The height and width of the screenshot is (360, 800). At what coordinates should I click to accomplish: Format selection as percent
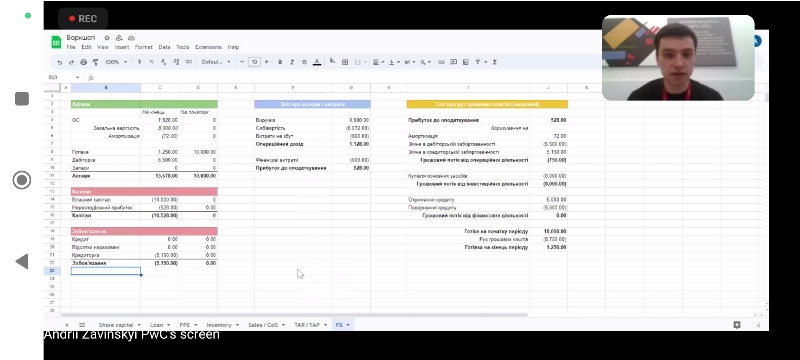click(x=152, y=62)
